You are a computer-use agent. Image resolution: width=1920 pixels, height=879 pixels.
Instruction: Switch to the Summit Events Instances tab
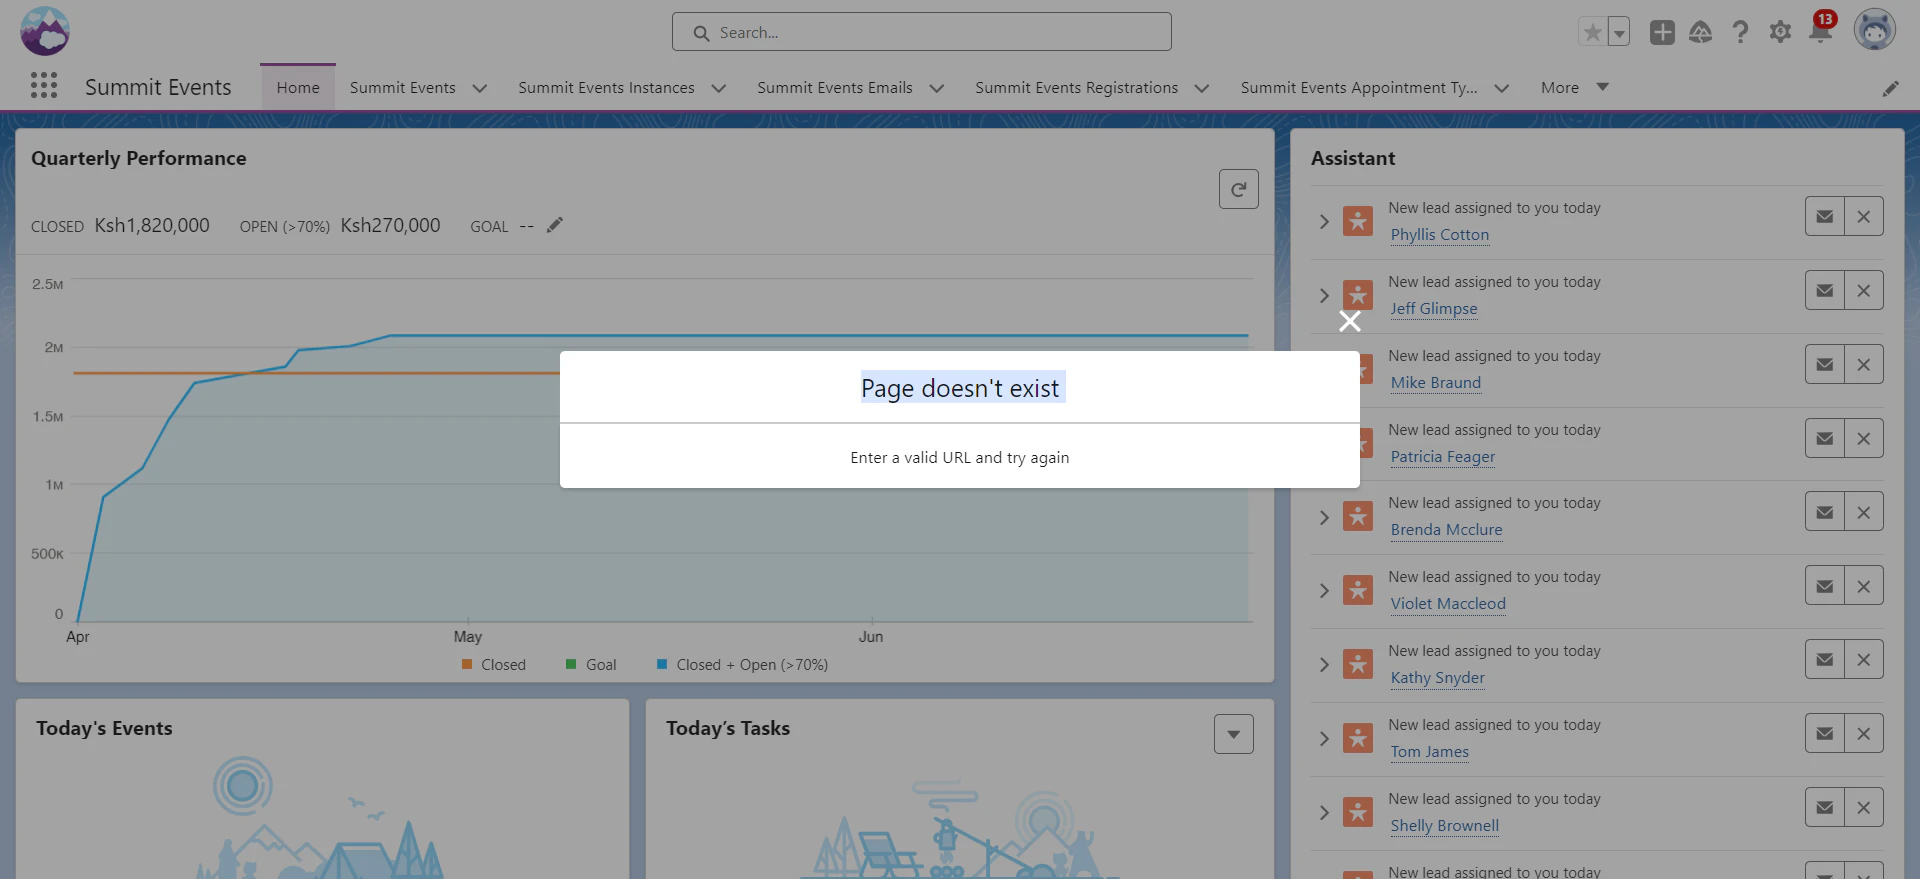coord(606,88)
